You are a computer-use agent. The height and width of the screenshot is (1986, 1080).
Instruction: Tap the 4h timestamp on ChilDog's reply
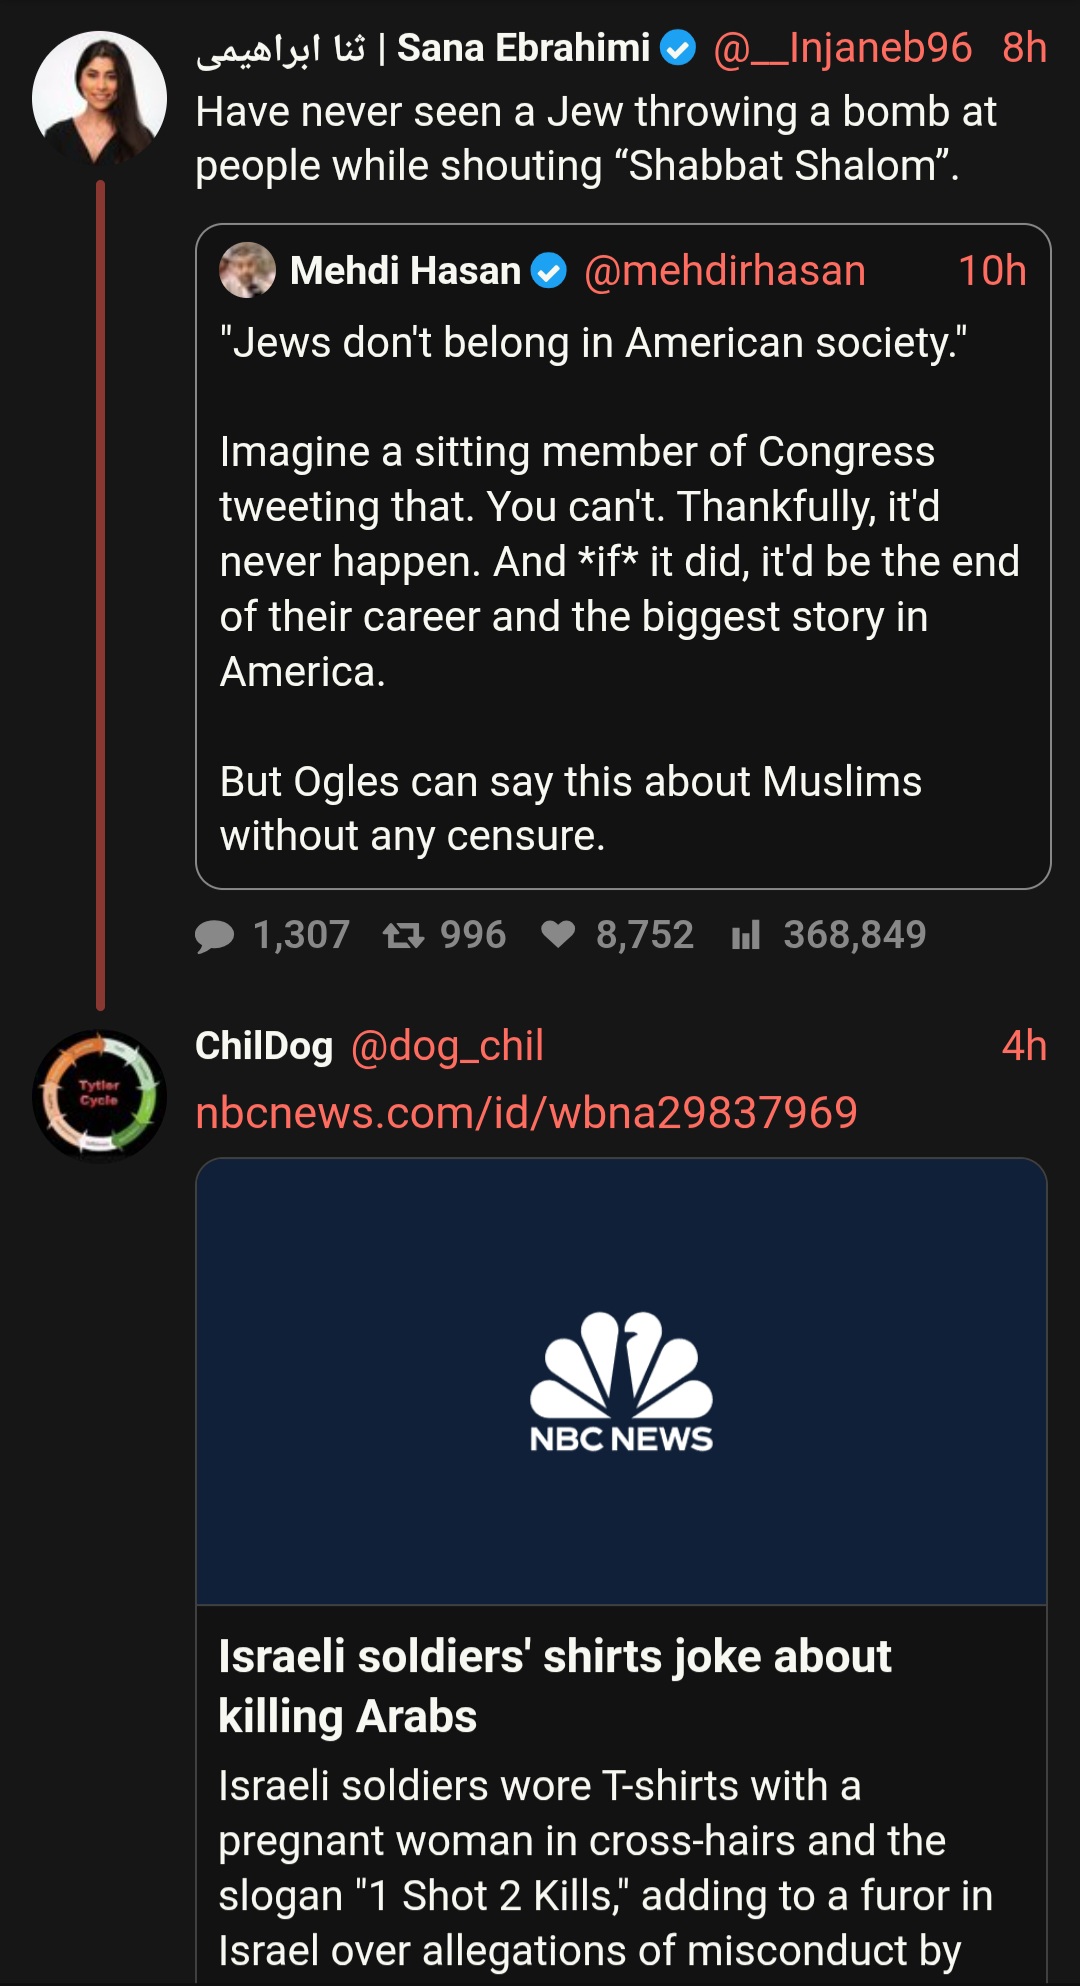coord(1024,1046)
